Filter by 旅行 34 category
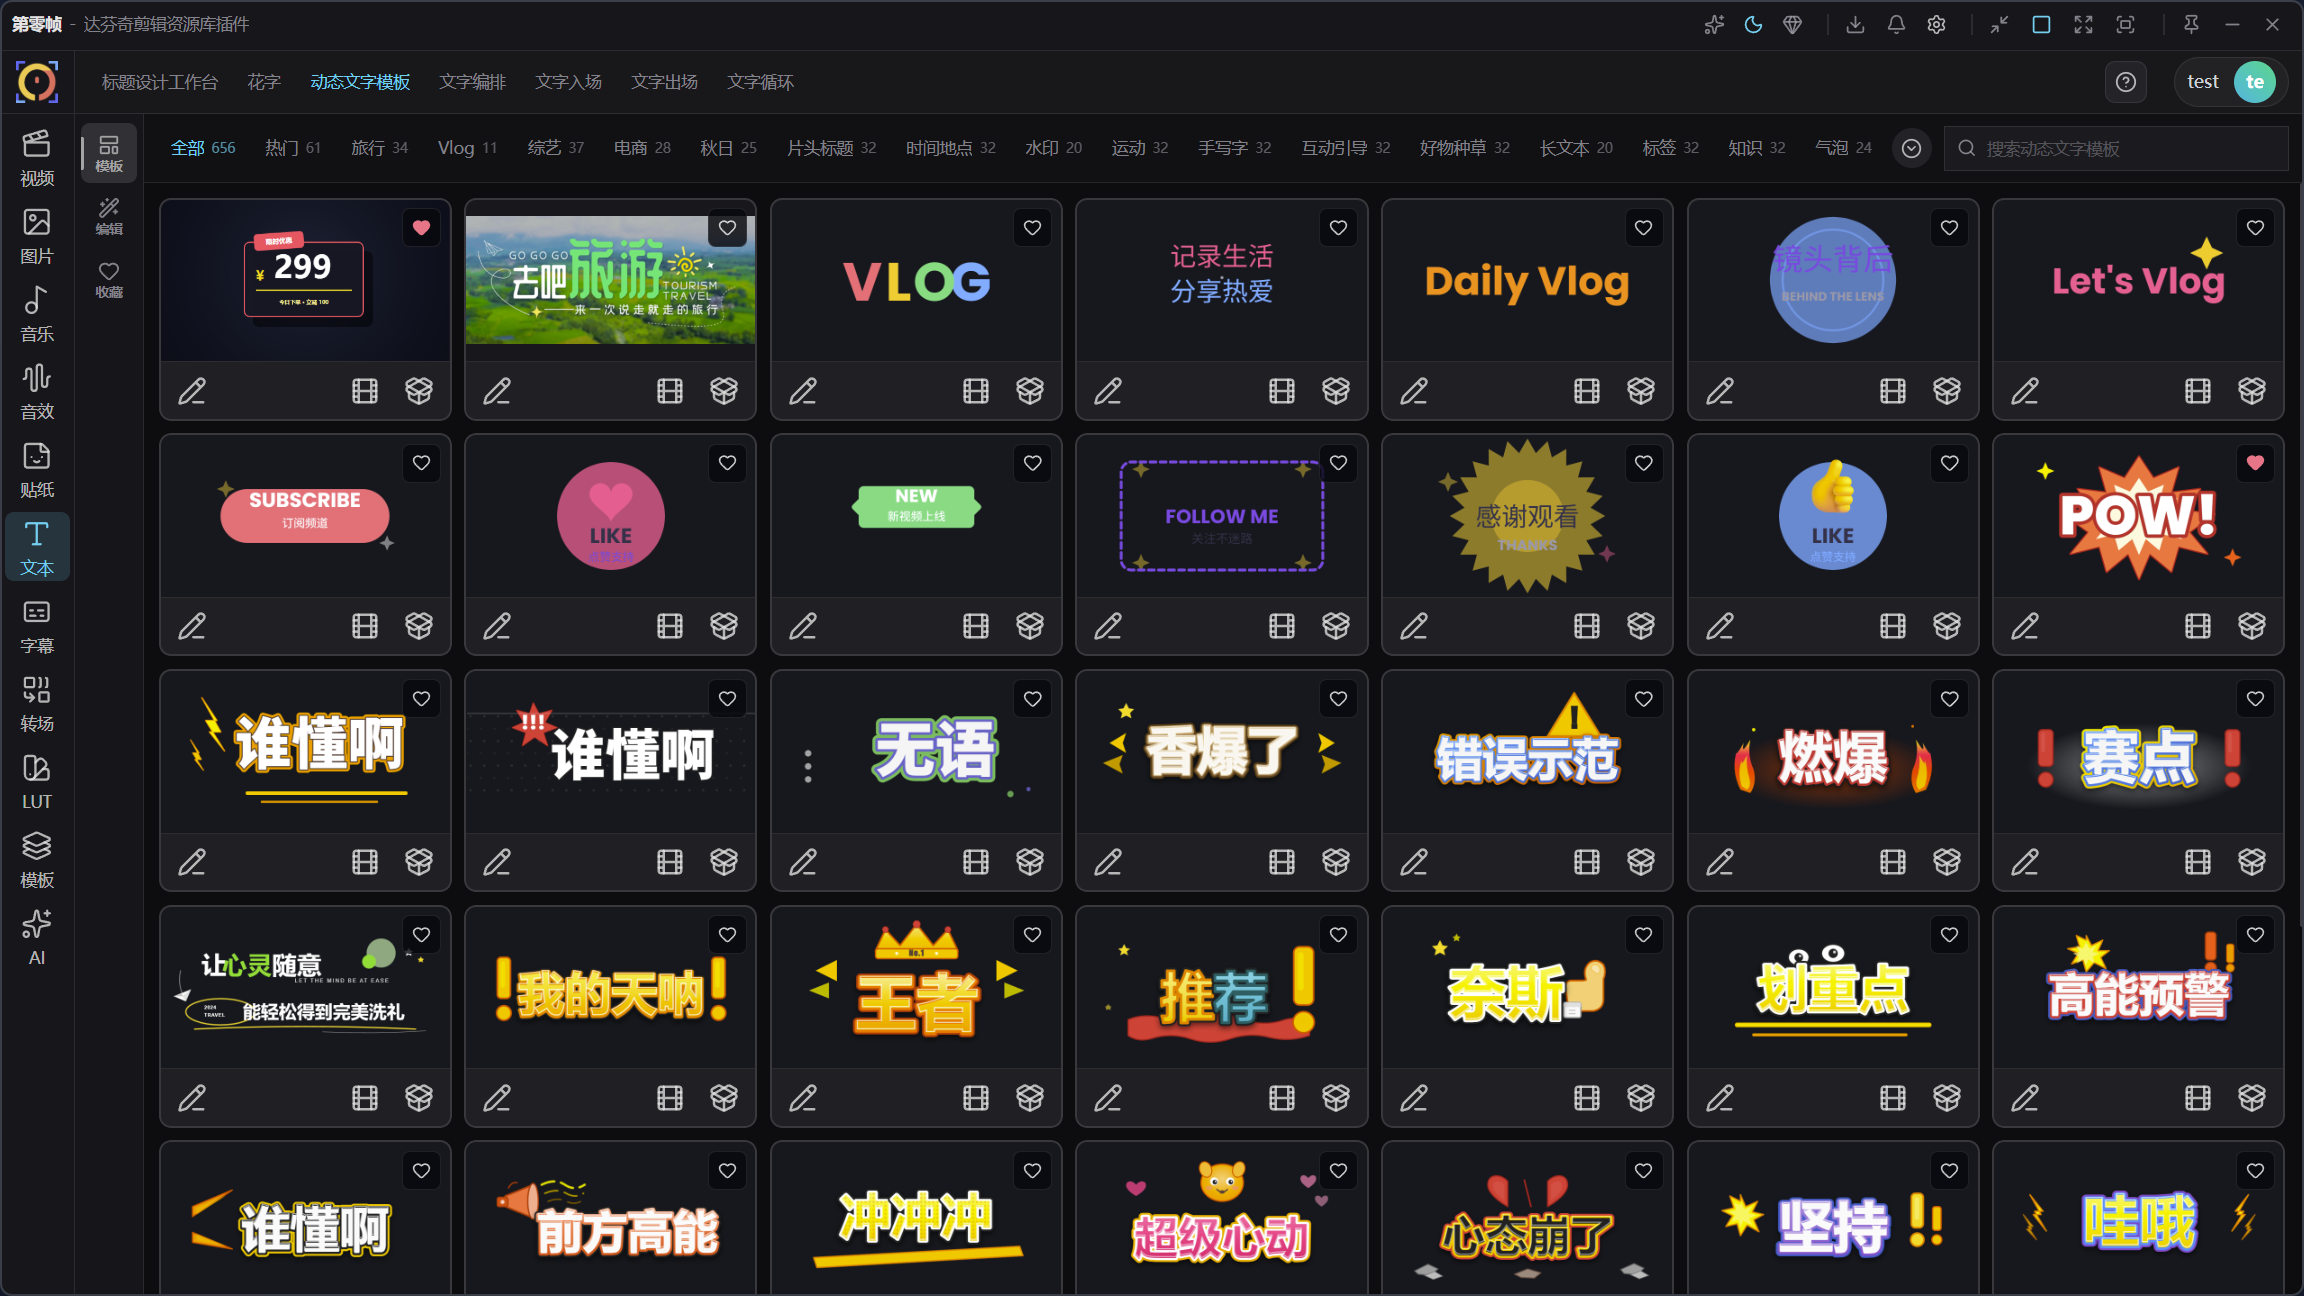Image resolution: width=2304 pixels, height=1296 pixels. click(379, 148)
